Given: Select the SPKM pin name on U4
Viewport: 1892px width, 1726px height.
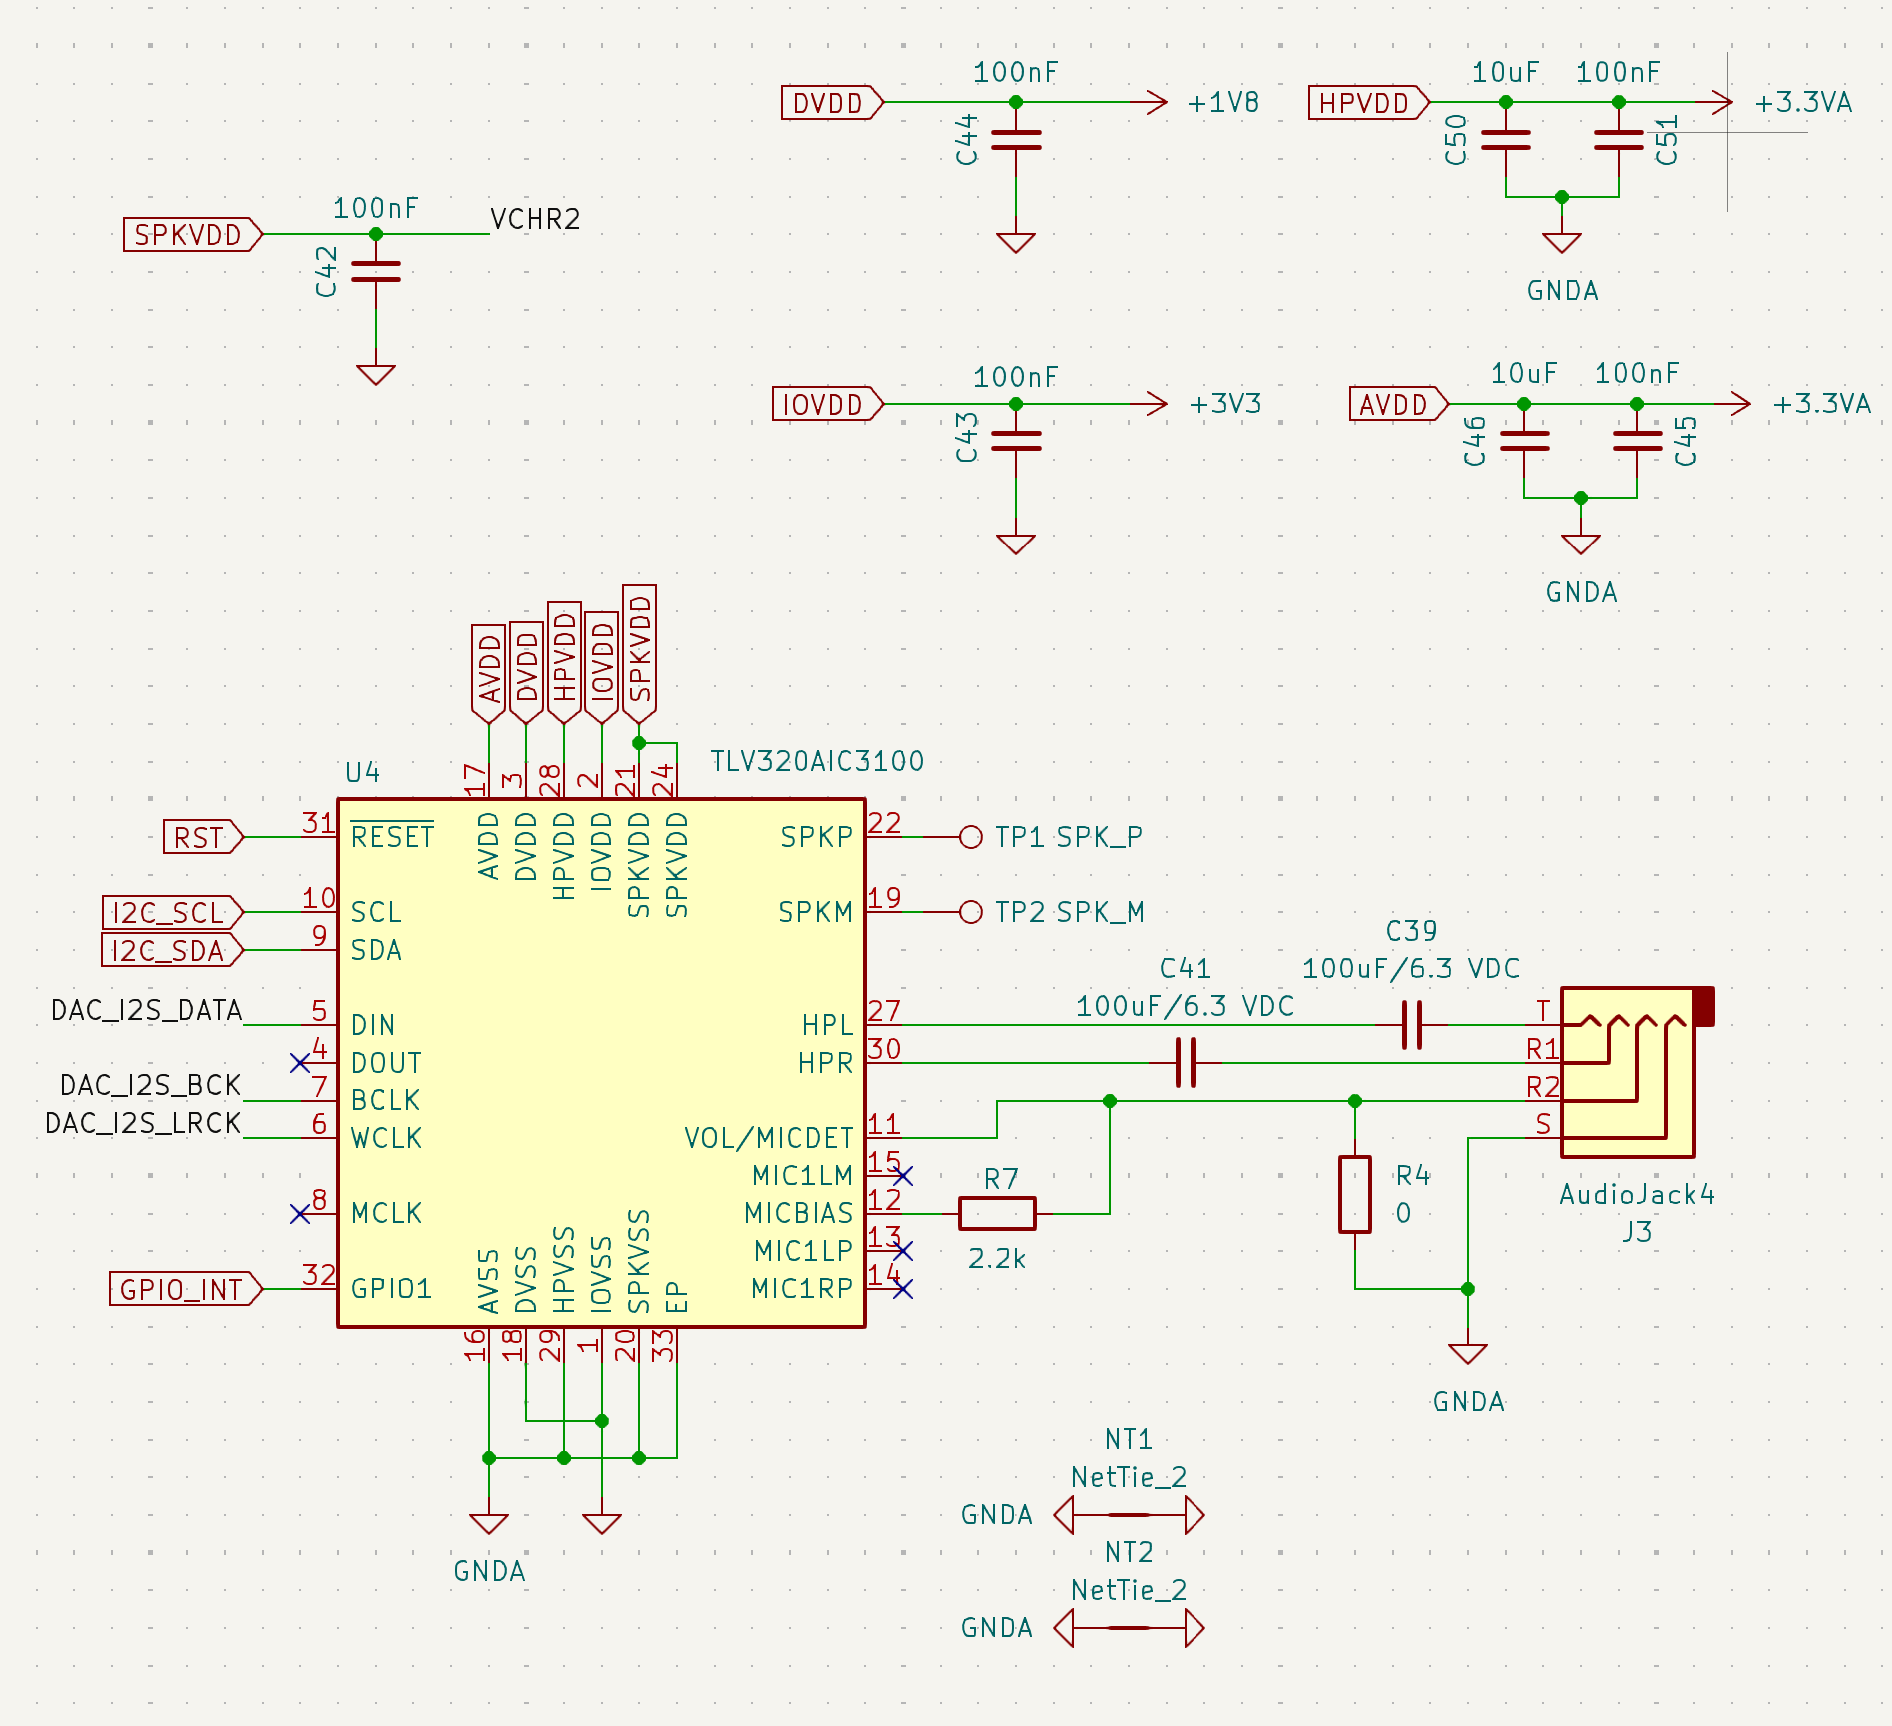Looking at the screenshot, I should click(x=816, y=912).
